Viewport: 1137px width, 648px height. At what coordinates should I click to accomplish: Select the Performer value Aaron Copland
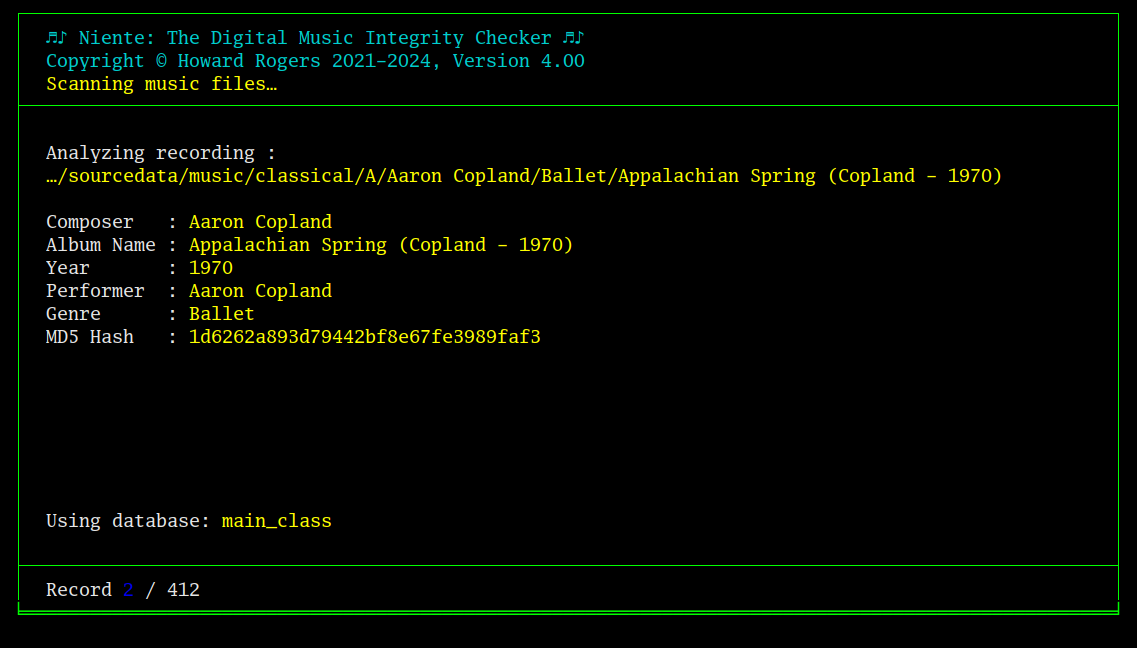click(260, 291)
